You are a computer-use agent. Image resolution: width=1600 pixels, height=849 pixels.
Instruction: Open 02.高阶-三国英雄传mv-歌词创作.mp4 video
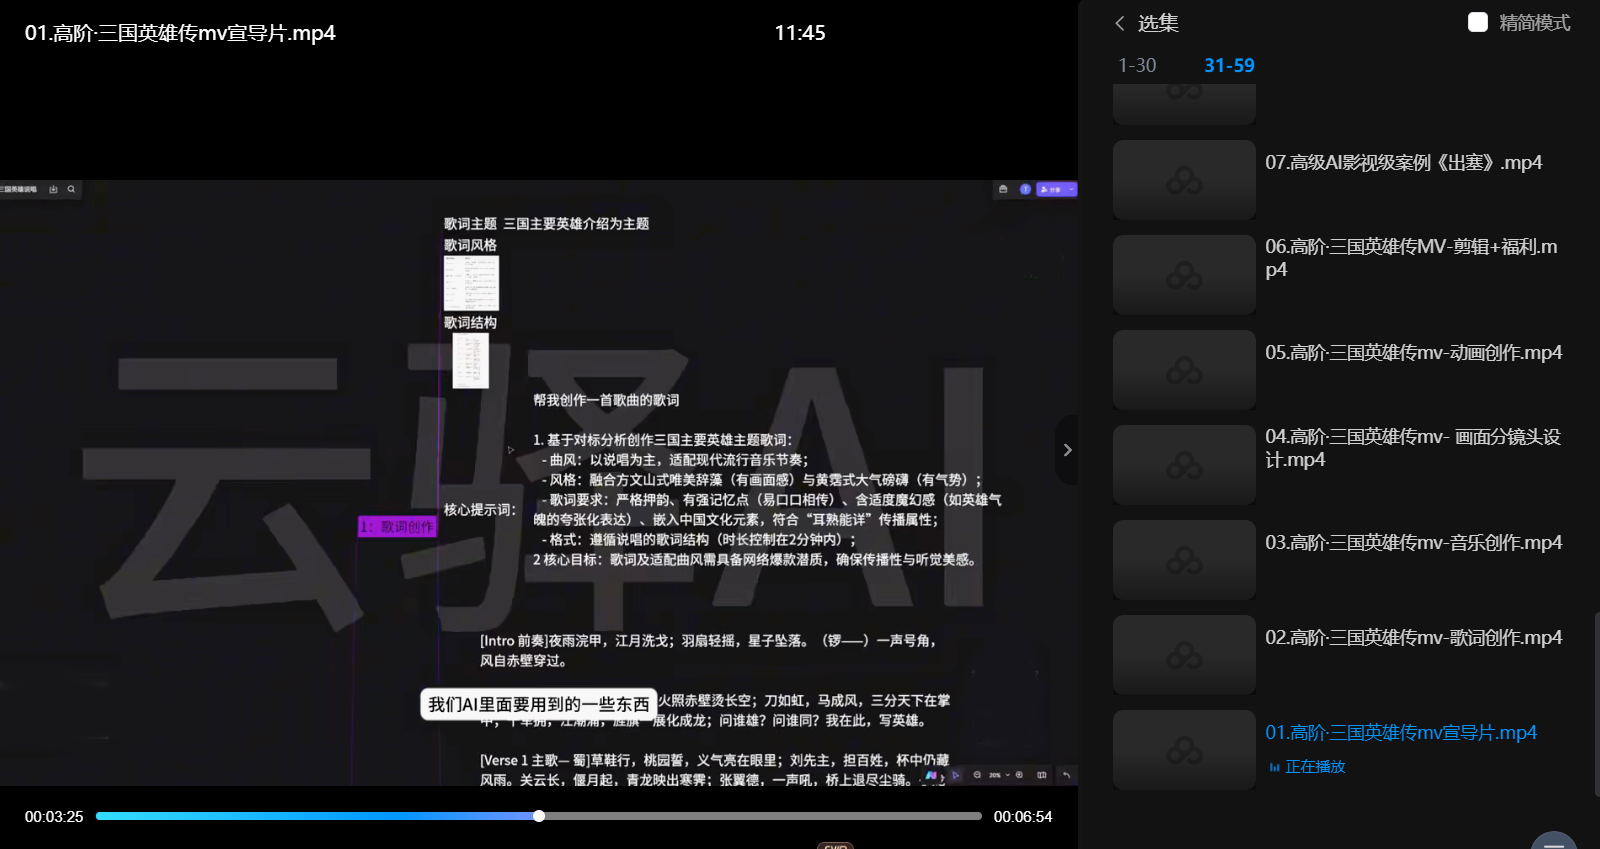(x=1413, y=637)
